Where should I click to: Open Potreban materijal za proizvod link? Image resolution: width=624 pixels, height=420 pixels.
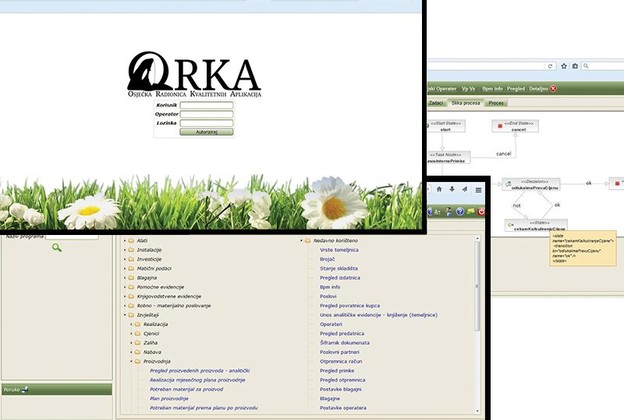(186, 389)
